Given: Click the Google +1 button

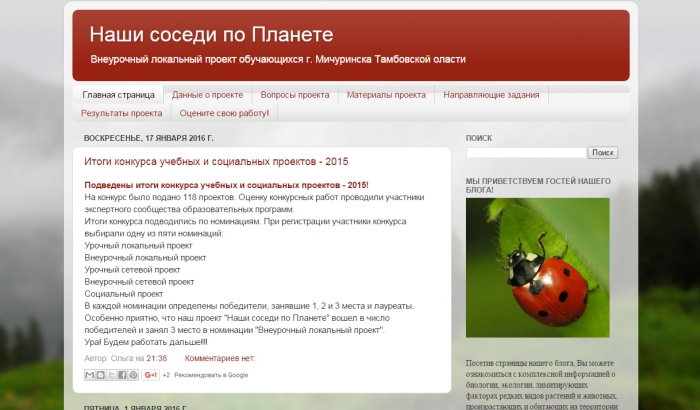Looking at the screenshot, I should coord(151,375).
